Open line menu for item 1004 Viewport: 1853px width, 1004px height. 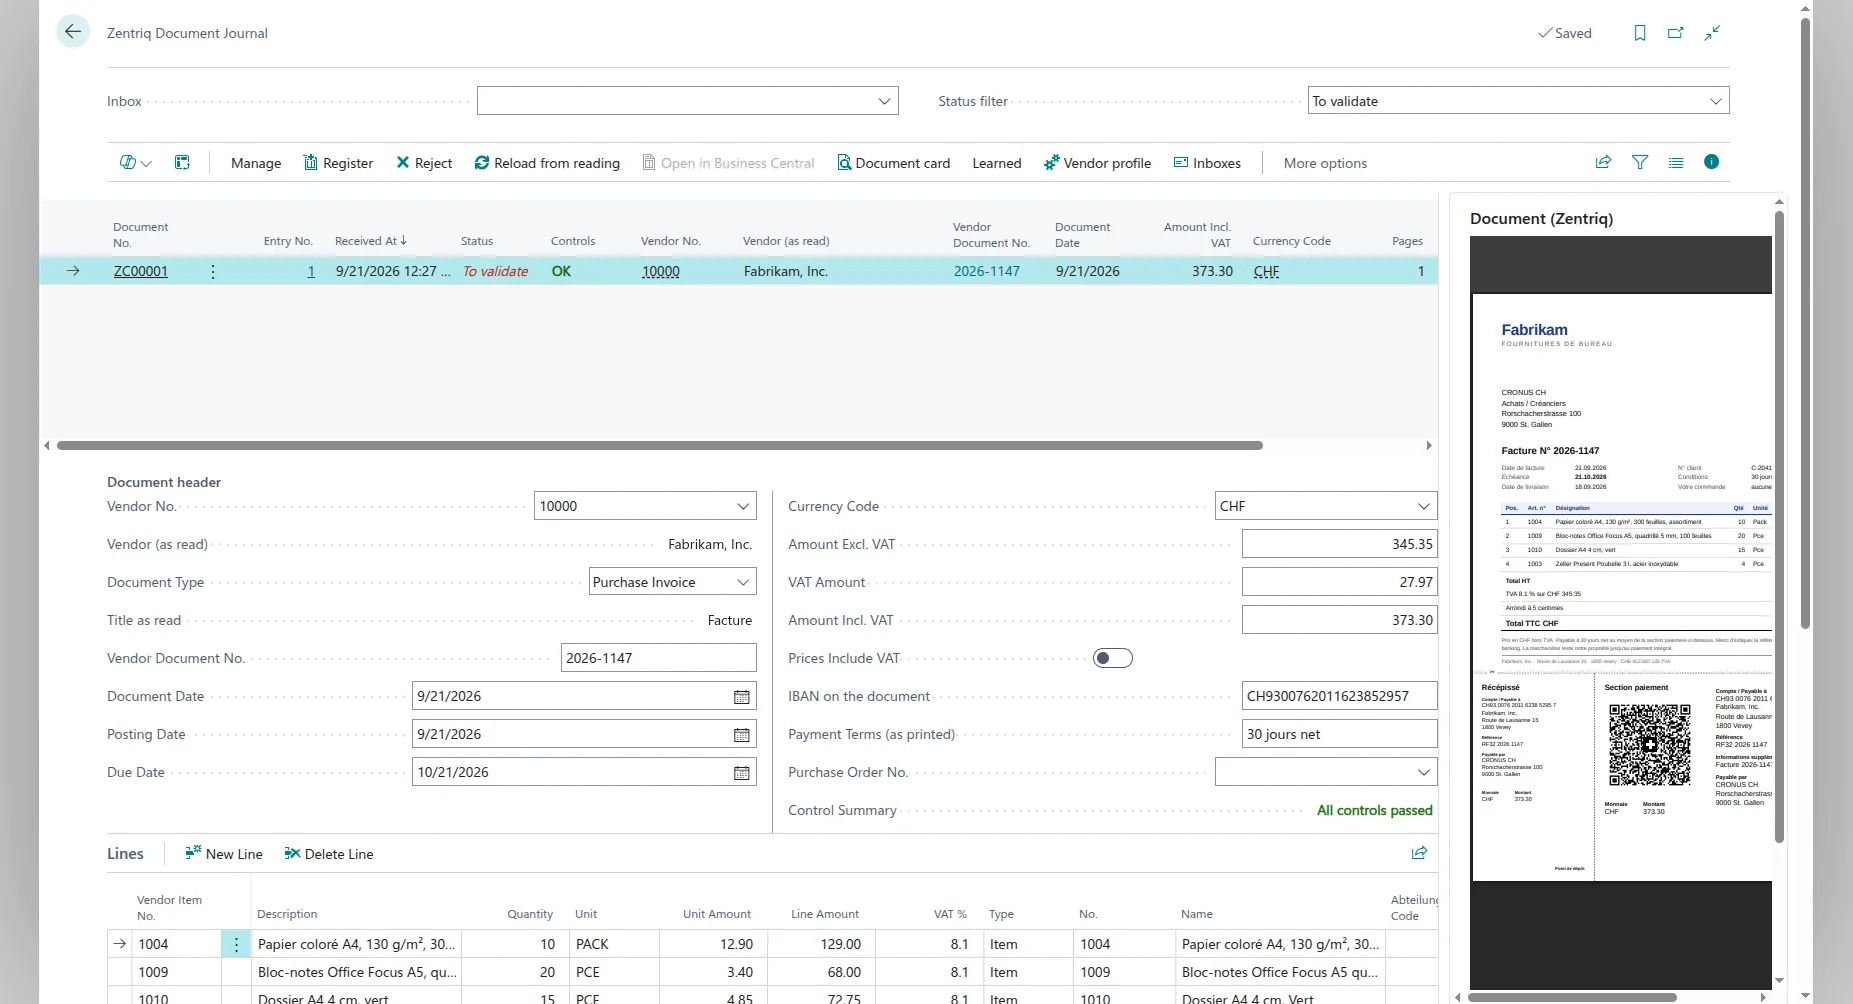tap(236, 944)
